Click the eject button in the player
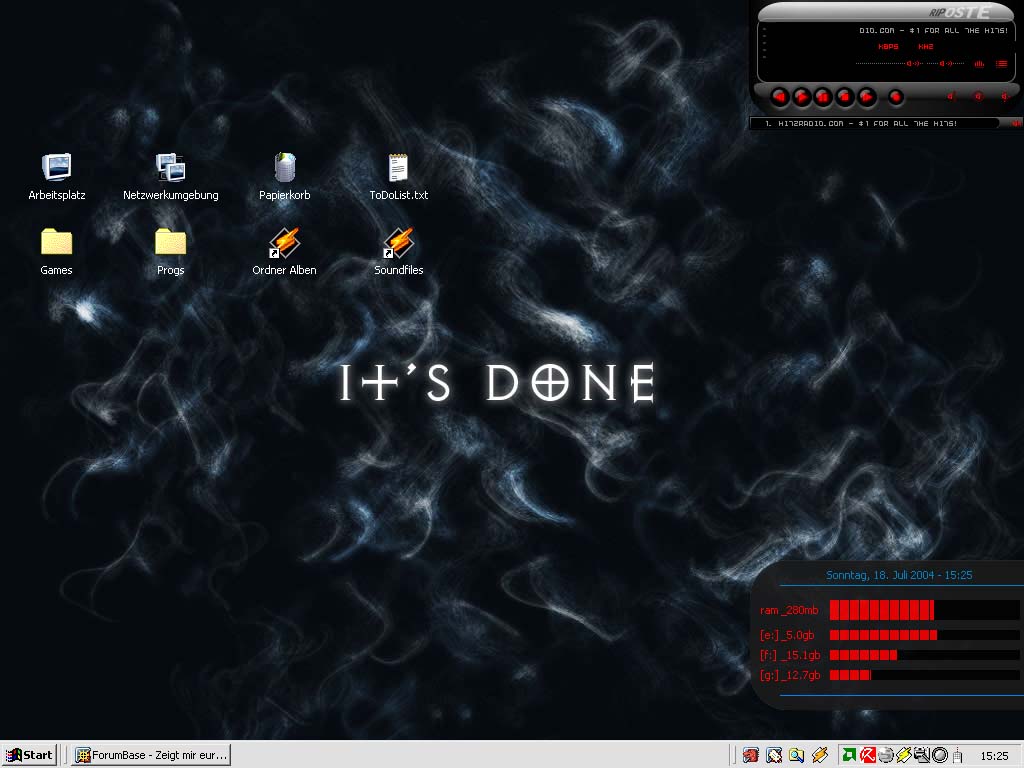1024x768 pixels. 896,97
